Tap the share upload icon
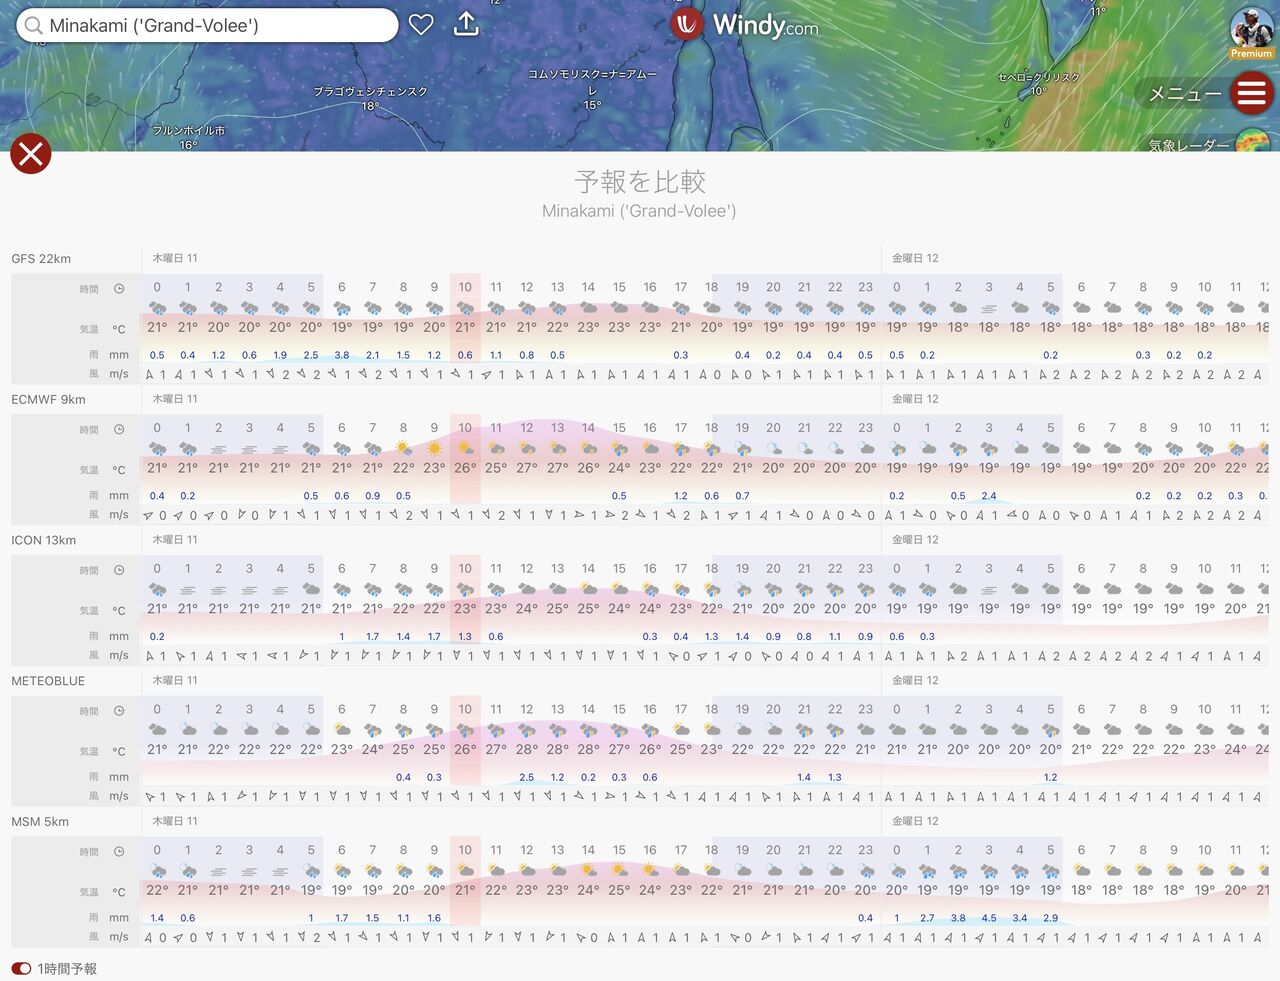 coord(466,24)
